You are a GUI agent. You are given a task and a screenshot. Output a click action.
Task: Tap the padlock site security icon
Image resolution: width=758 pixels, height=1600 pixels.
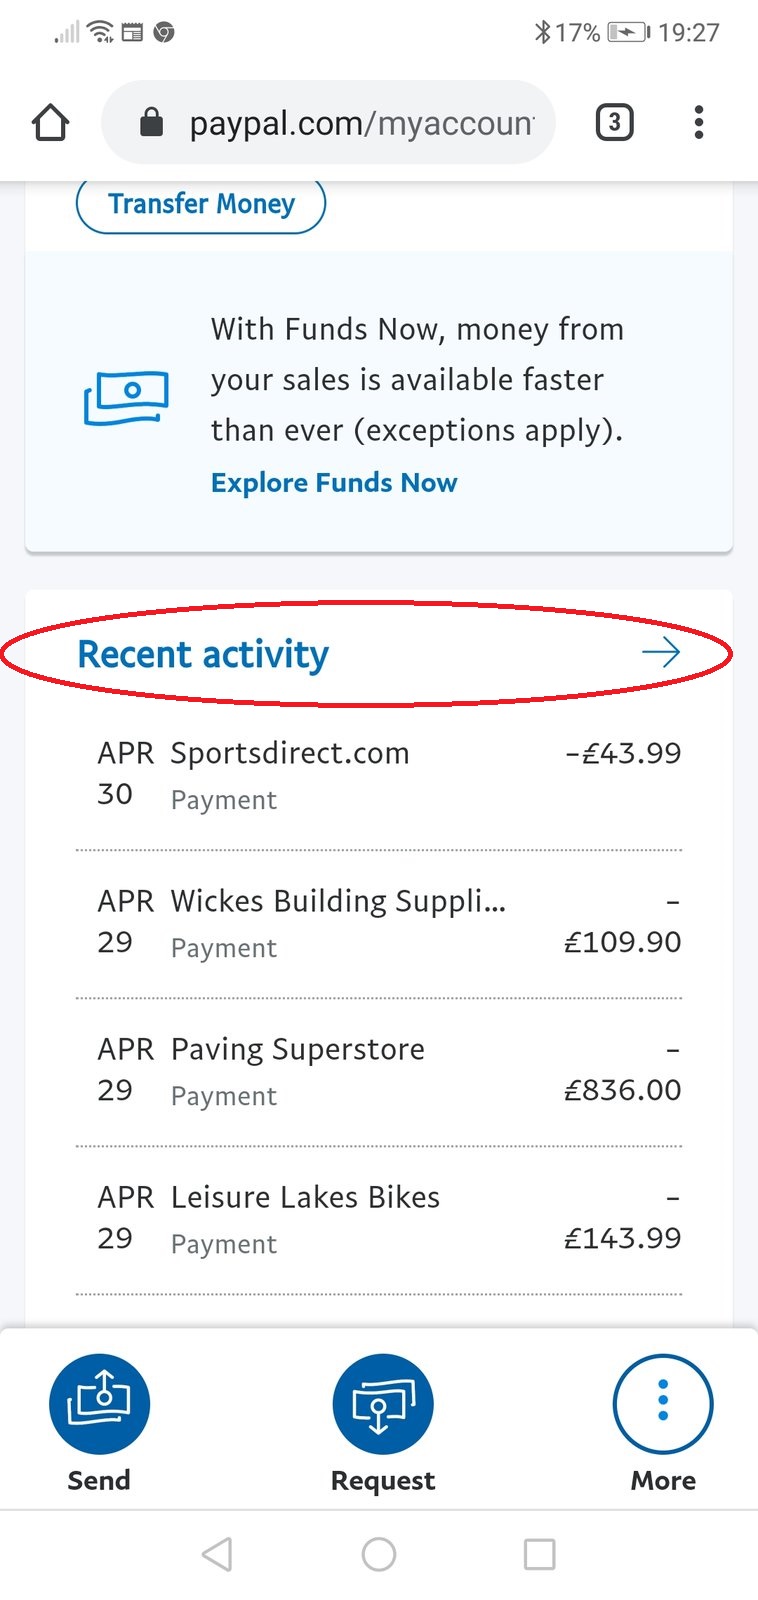coord(151,123)
